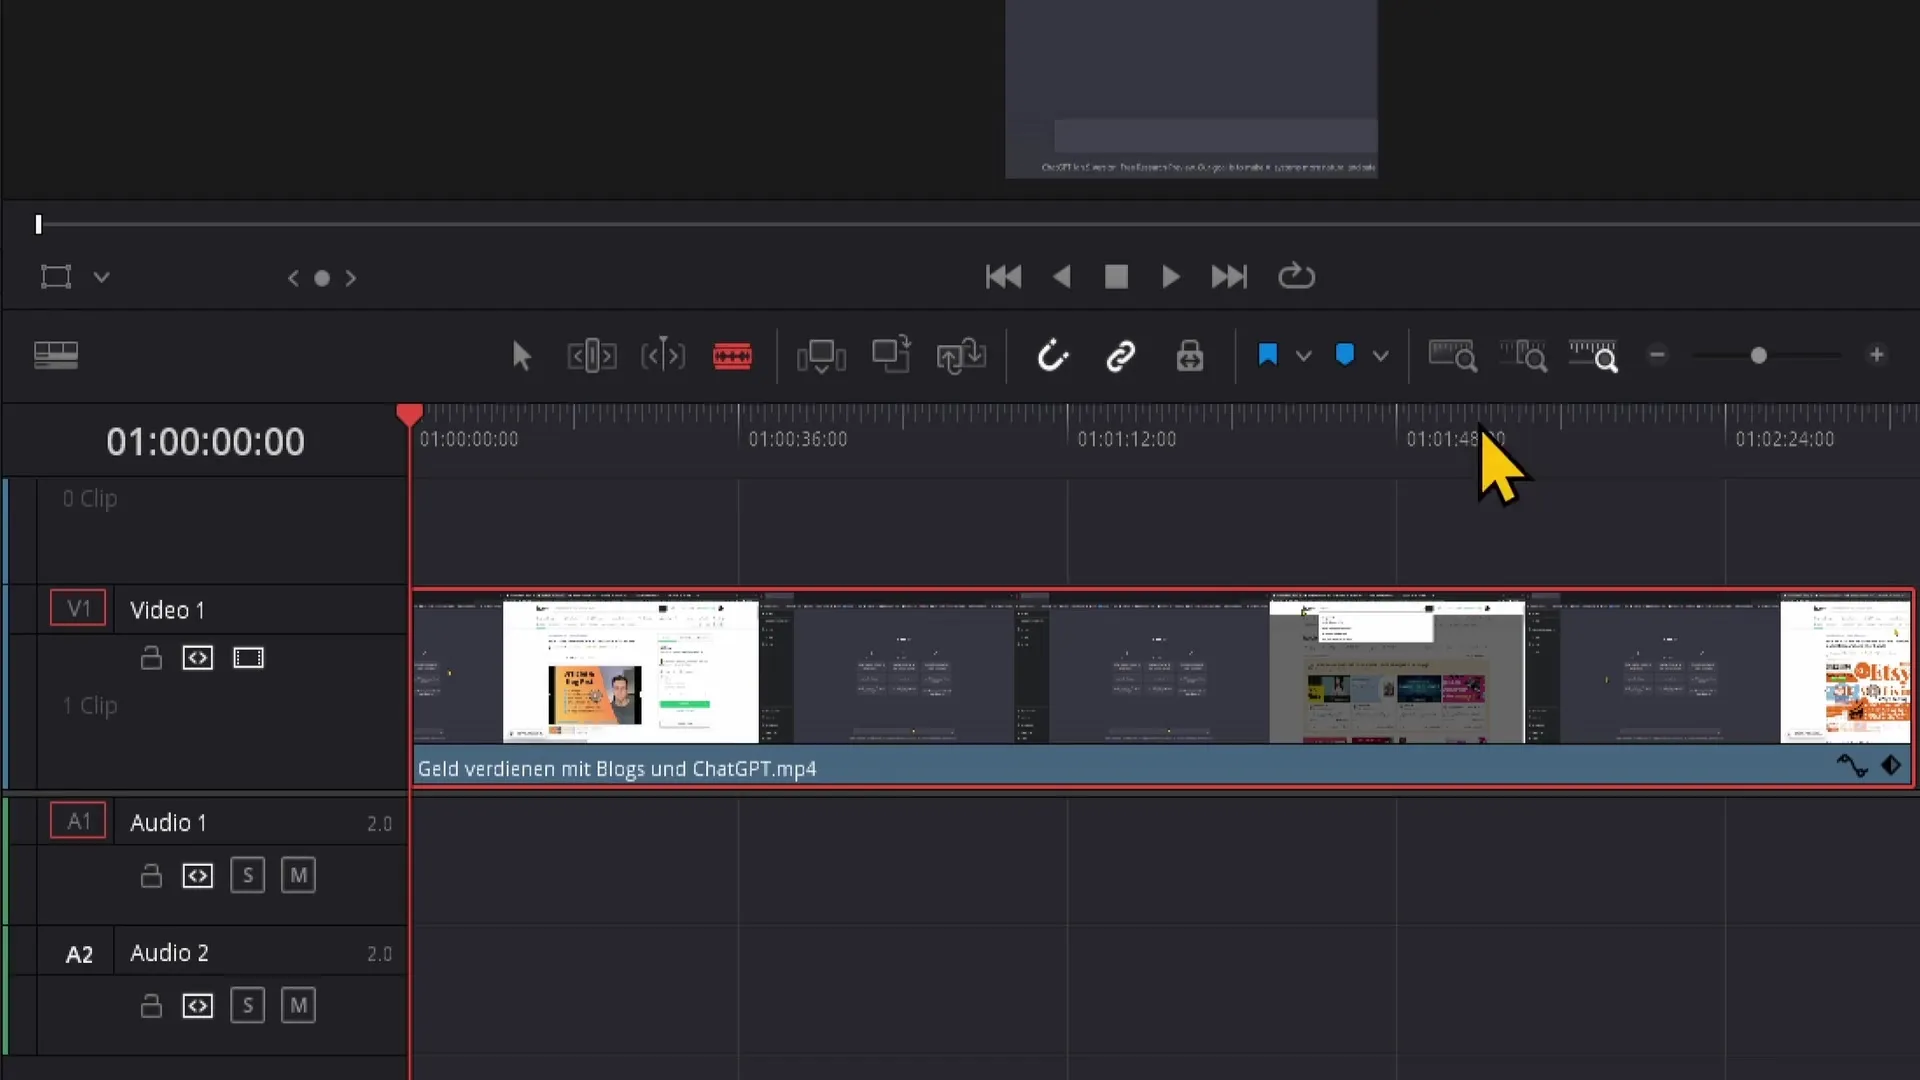The height and width of the screenshot is (1080, 1920).
Task: Go to previous marker arrow
Action: click(x=293, y=278)
